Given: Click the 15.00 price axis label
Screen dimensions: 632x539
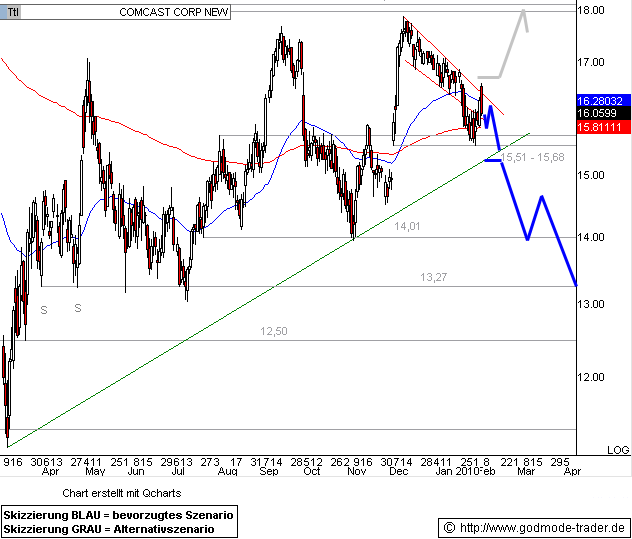Looking at the screenshot, I should pos(591,175).
